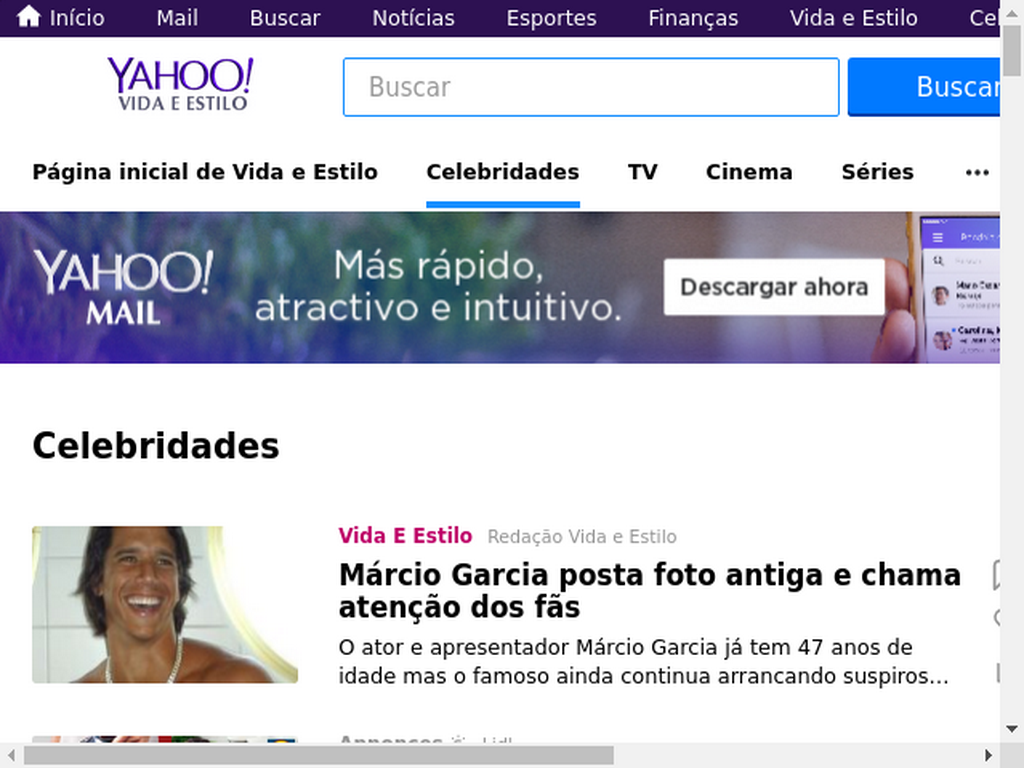Open Página inicial de Vida e Estilo tab
This screenshot has width=1024, height=768.
click(x=205, y=172)
